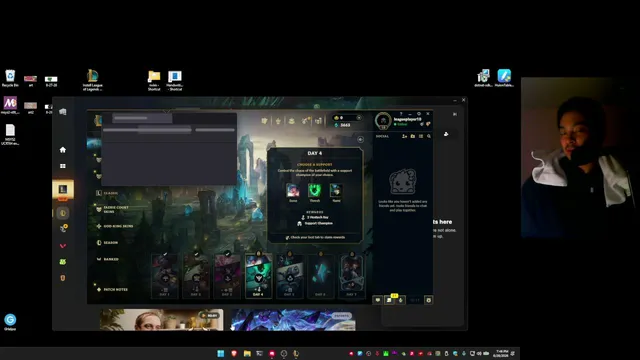Select Day 7 reward card

tap(351, 276)
